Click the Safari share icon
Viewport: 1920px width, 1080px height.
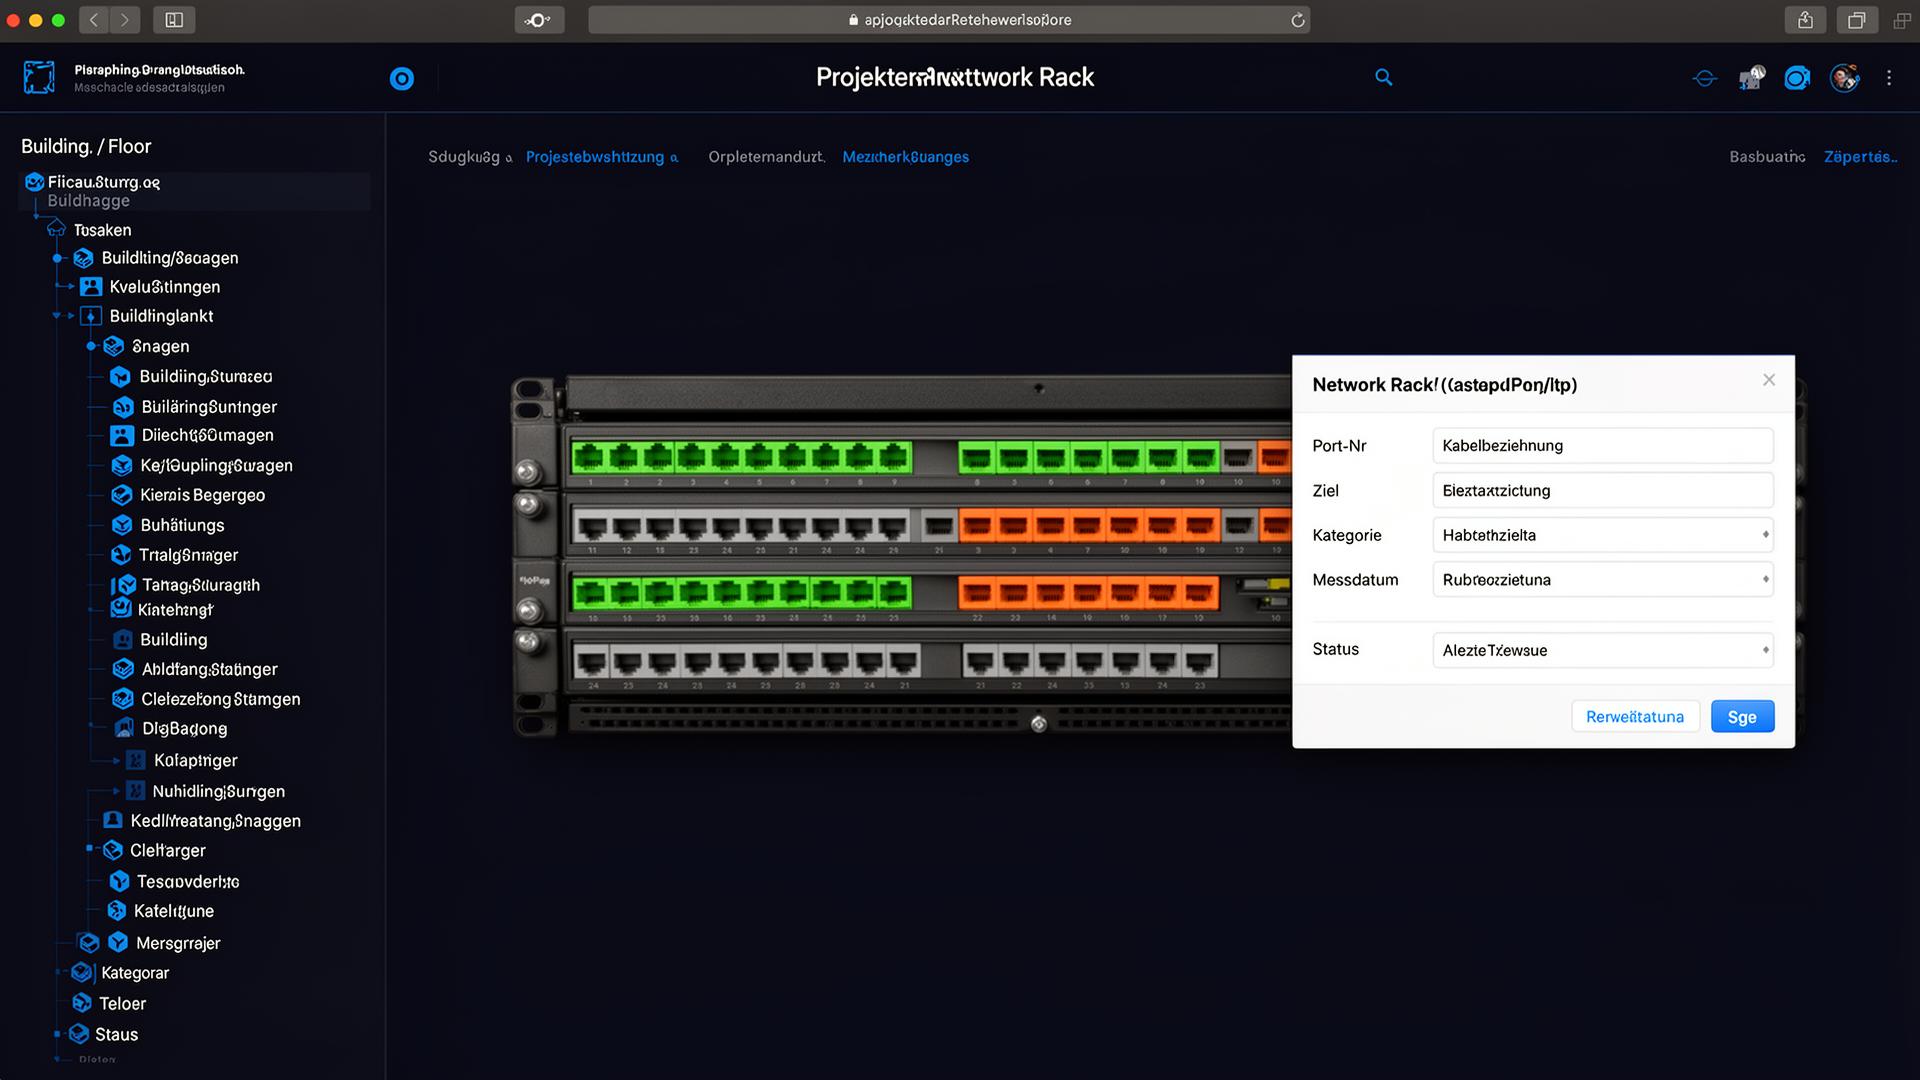[x=1805, y=20]
